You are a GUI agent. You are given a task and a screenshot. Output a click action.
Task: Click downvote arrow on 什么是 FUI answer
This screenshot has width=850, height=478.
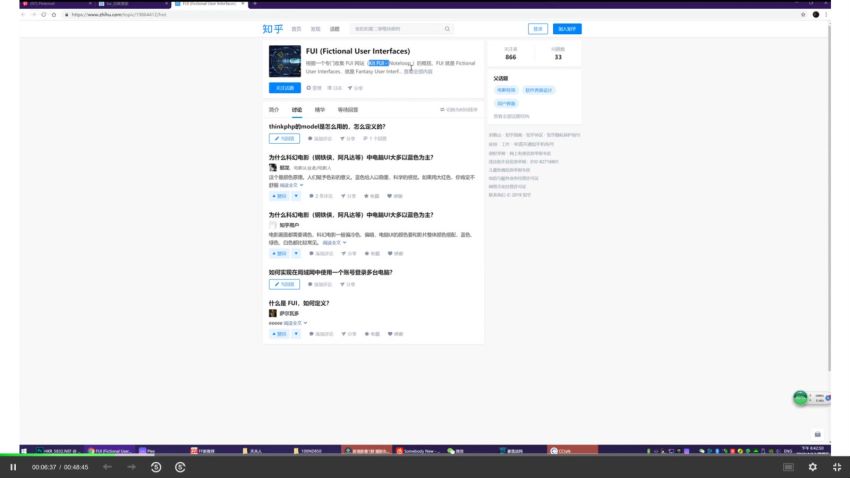pos(296,334)
